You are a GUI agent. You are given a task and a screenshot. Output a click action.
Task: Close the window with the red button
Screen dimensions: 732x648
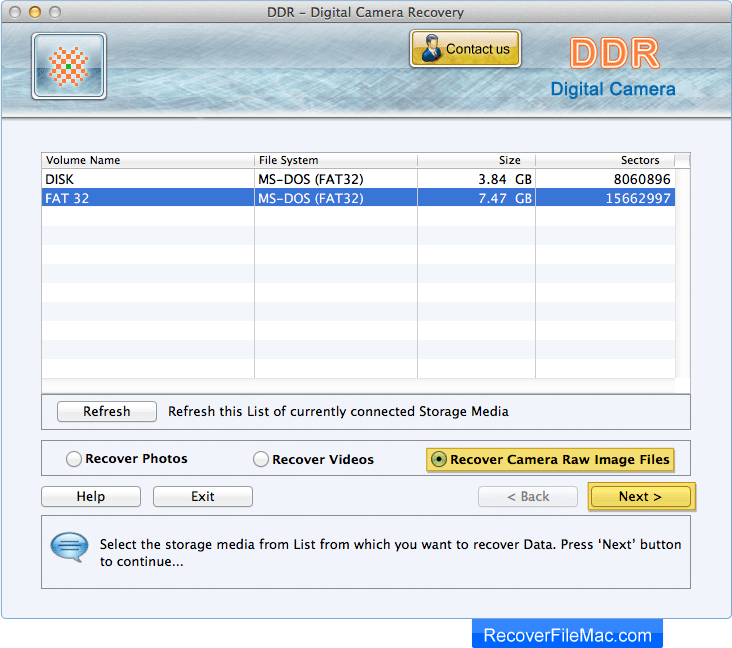pos(15,12)
